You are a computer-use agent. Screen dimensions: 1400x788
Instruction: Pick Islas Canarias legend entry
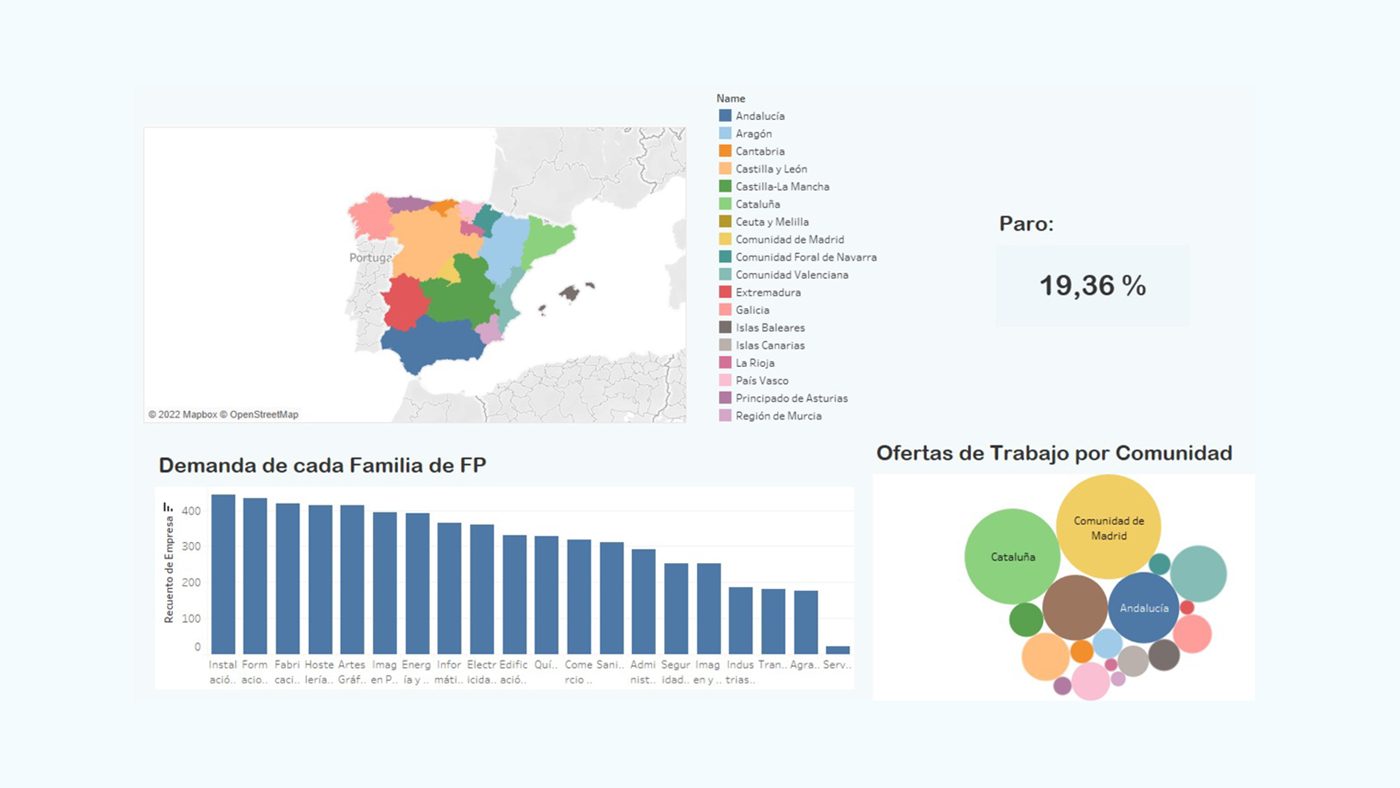click(x=769, y=345)
